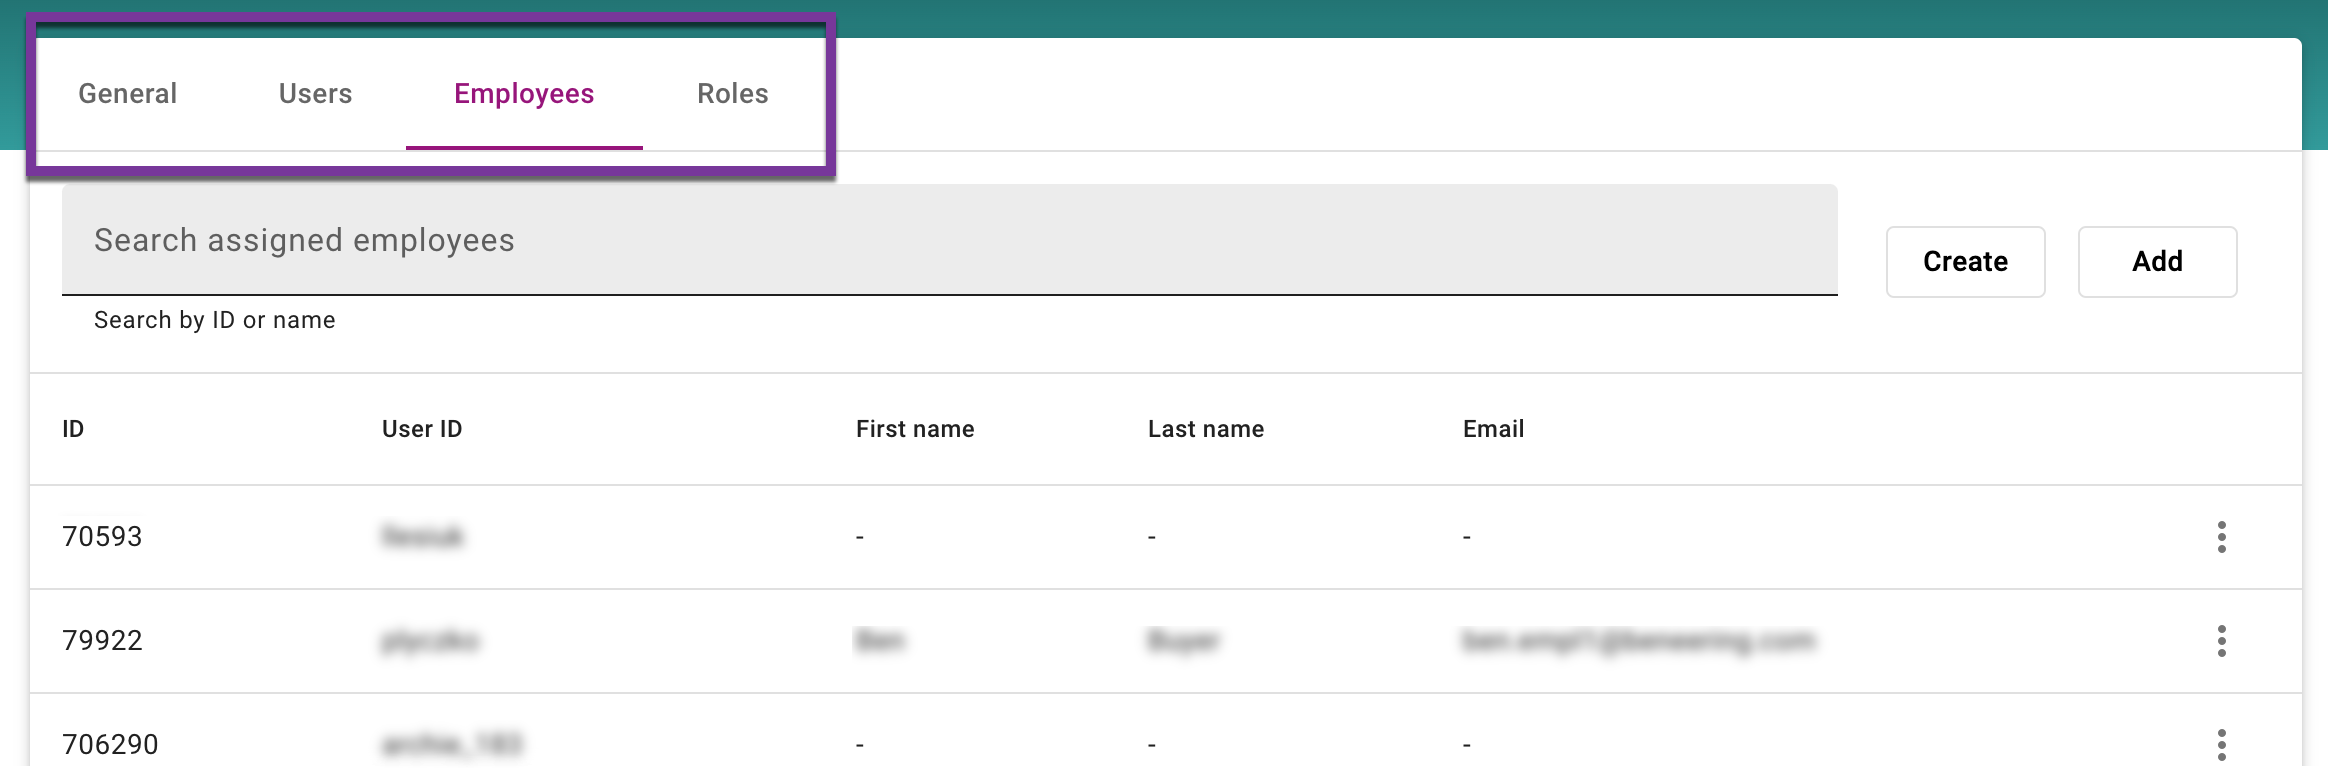Open the Users tab
The height and width of the screenshot is (768, 2328).
click(x=315, y=94)
